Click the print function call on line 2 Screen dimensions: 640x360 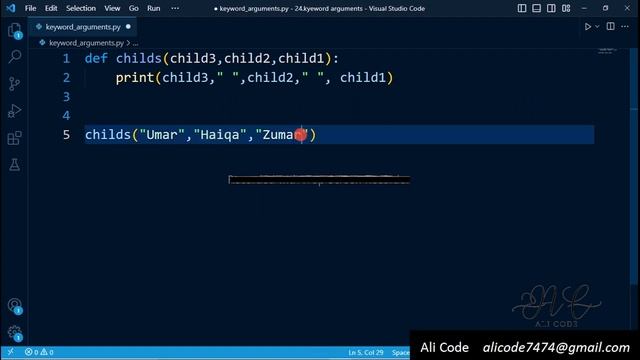click(135, 78)
